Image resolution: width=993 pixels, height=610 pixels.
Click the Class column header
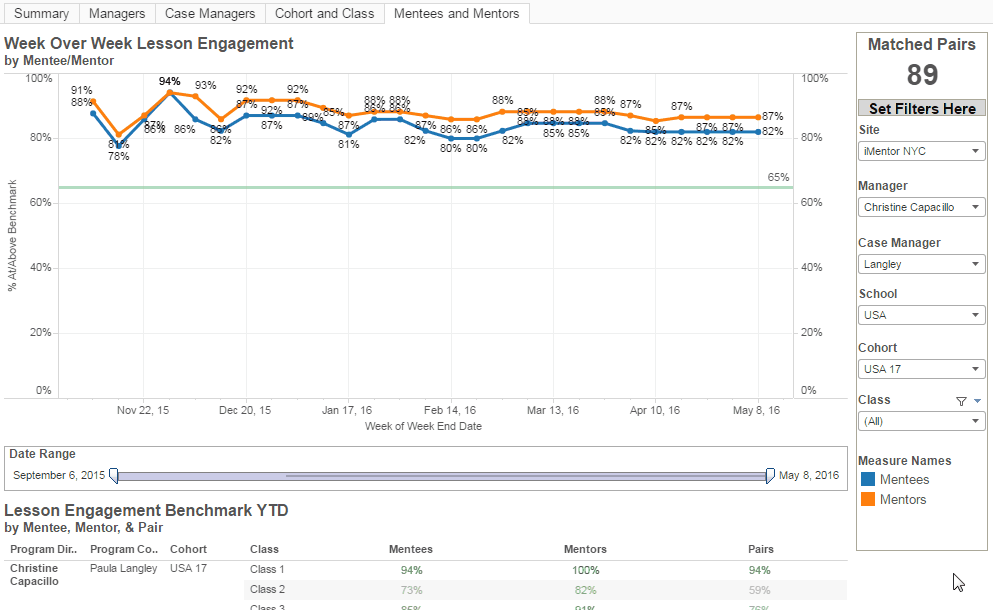[x=264, y=549]
